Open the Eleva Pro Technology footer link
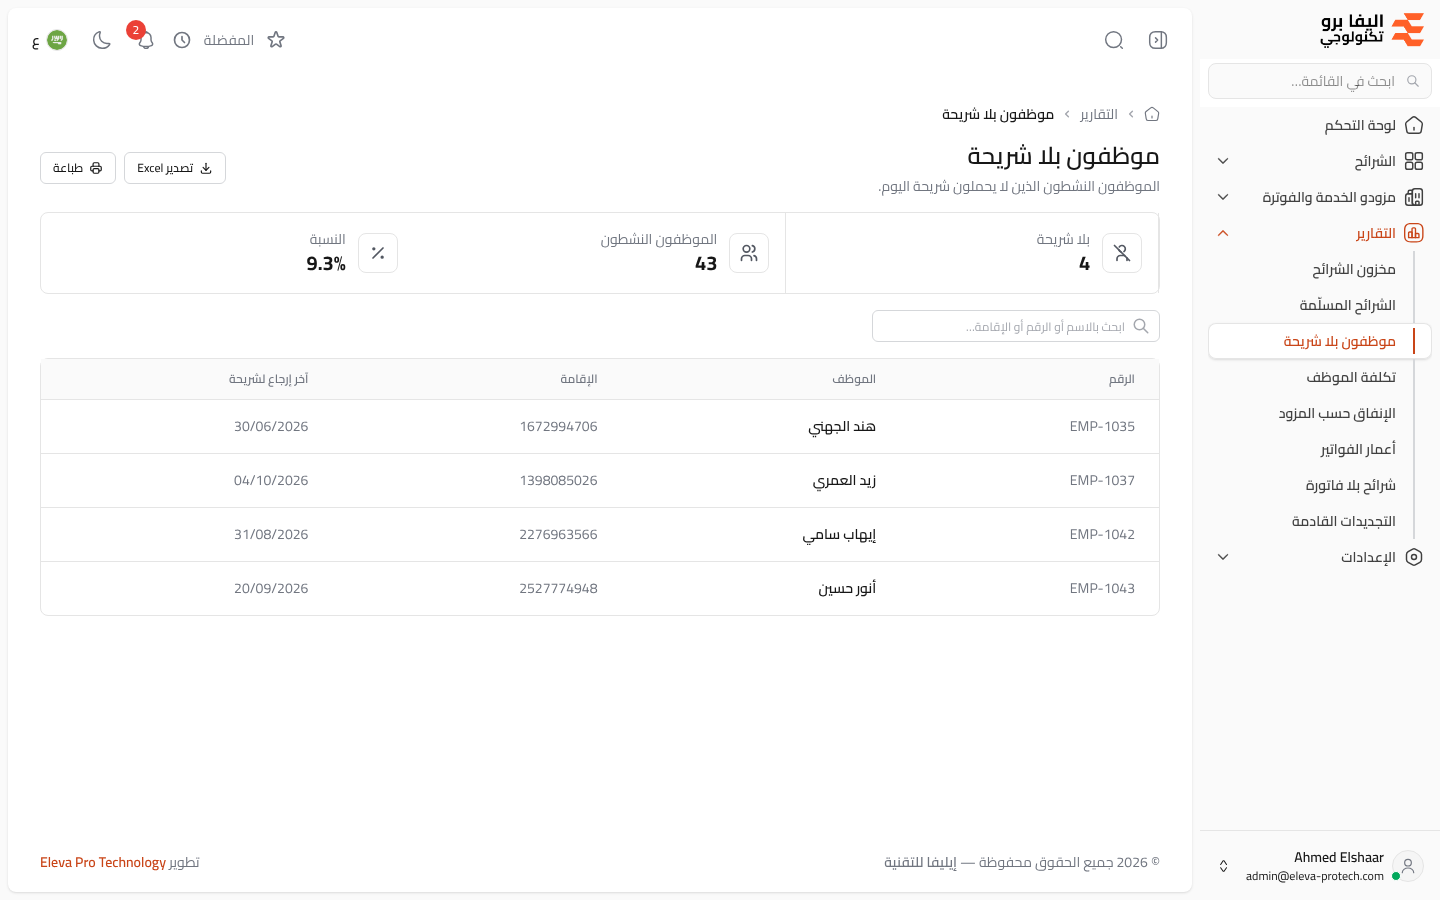This screenshot has height=900, width=1440. coord(103,862)
